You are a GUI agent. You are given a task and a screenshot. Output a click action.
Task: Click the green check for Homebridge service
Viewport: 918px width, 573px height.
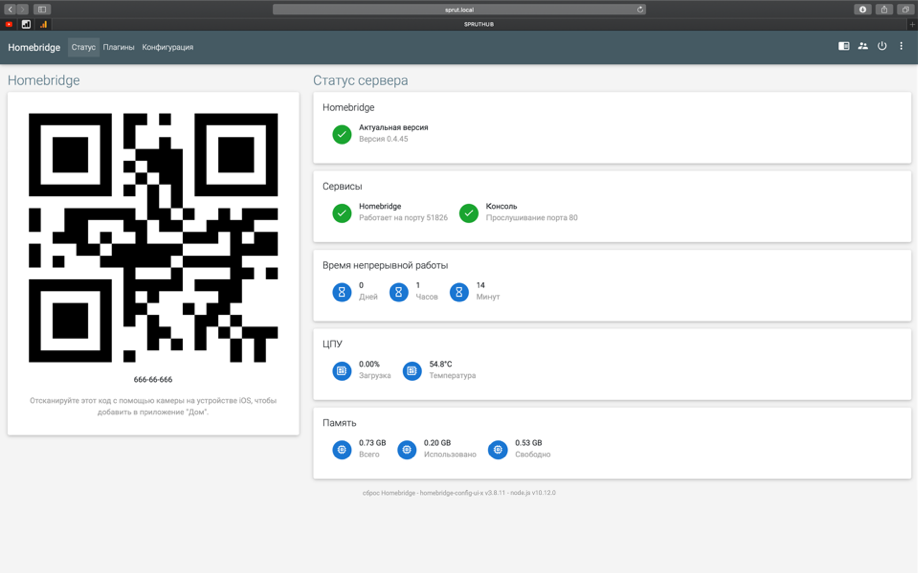[342, 213]
